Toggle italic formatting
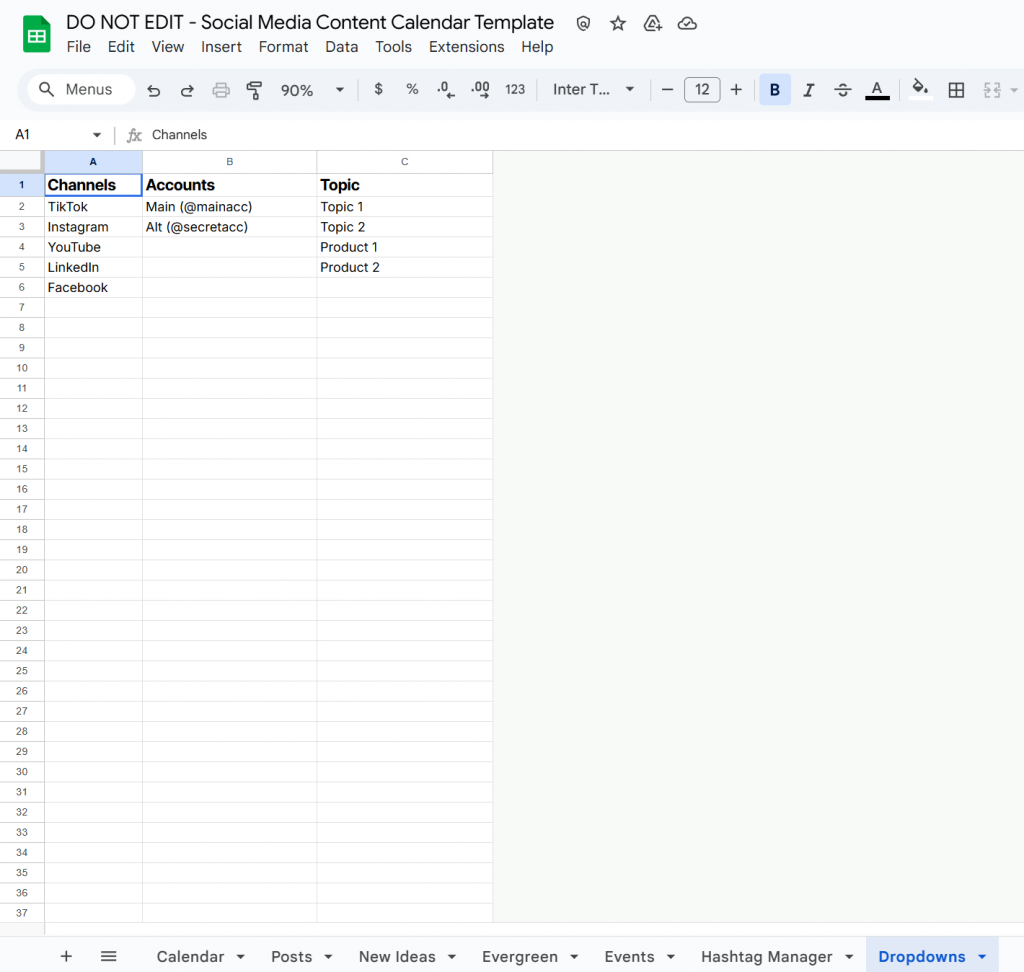1024x972 pixels. (809, 89)
